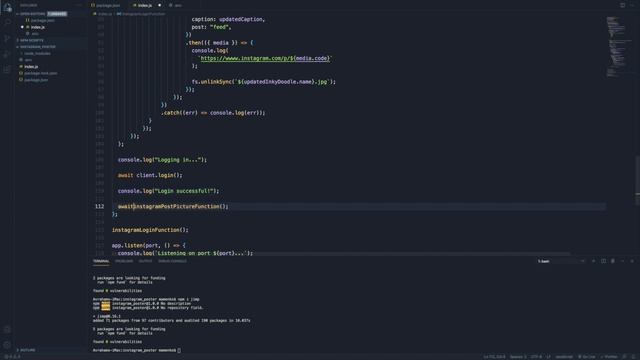Open the terminal shell selector dropdown

coord(561,261)
